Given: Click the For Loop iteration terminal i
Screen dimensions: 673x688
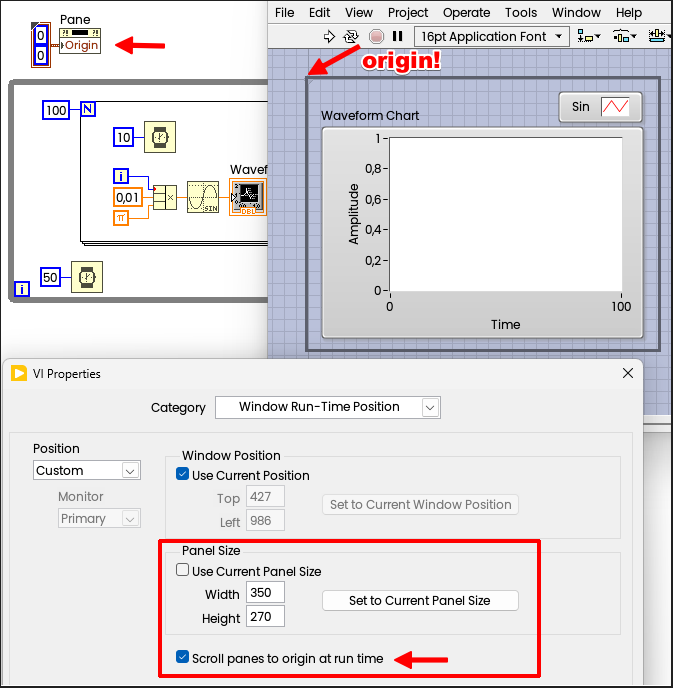Looking at the screenshot, I should (121, 176).
